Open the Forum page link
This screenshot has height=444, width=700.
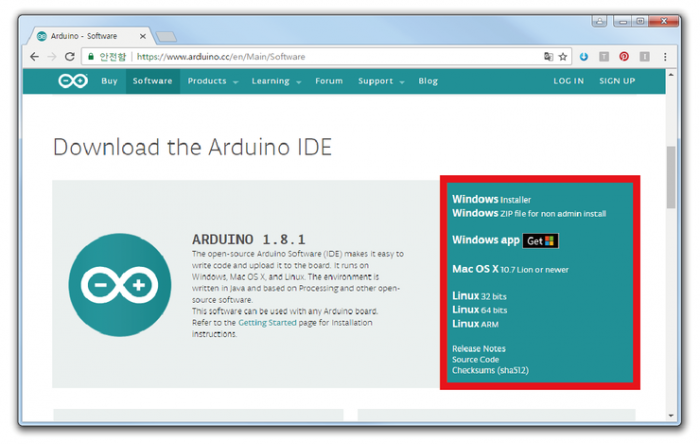pyautogui.click(x=329, y=81)
